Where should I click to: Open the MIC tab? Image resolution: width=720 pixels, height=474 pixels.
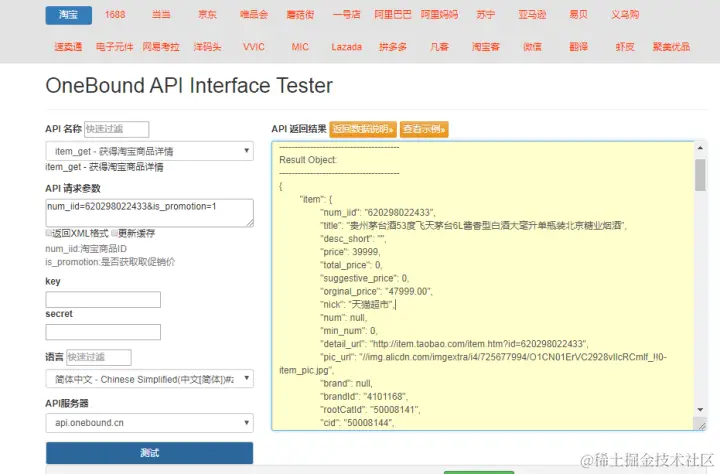pos(300,47)
